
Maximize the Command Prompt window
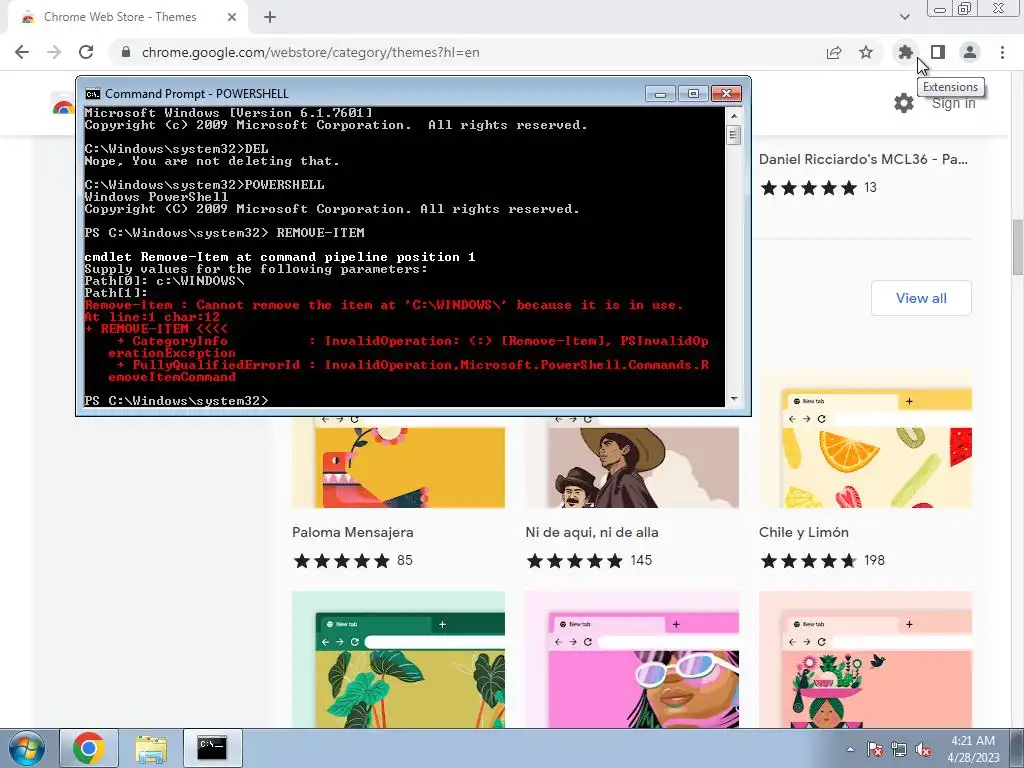(693, 94)
